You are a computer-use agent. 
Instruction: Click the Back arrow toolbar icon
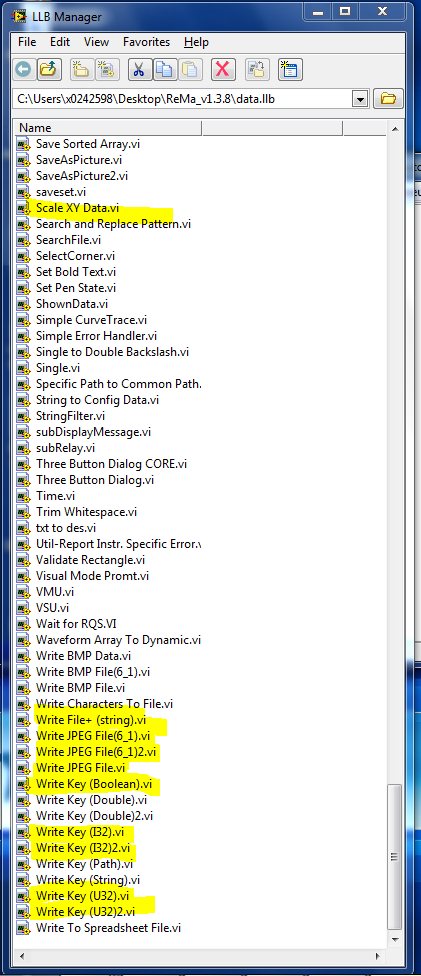(x=22, y=70)
